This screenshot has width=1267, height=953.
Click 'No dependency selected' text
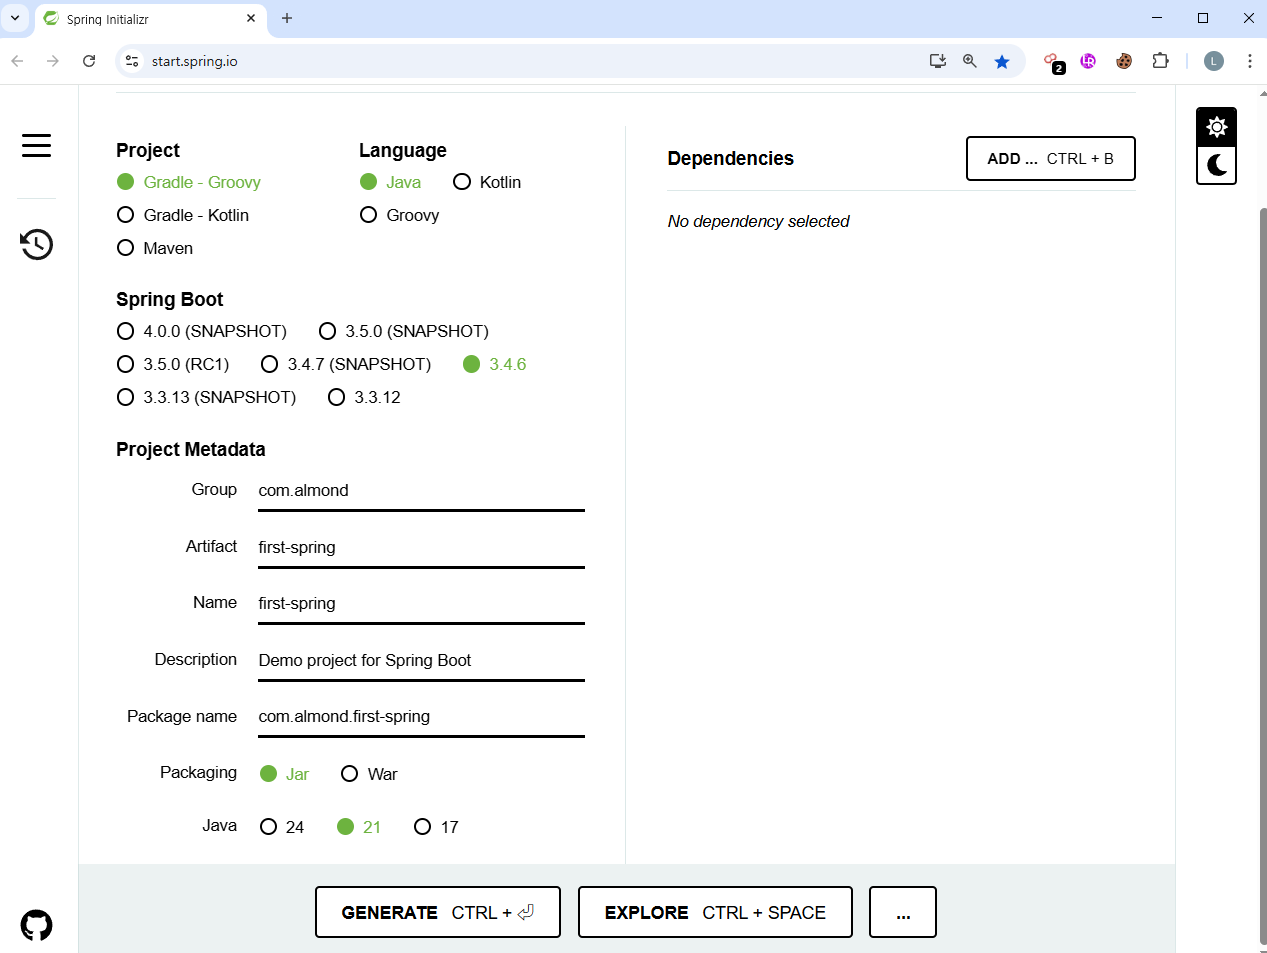(x=758, y=221)
